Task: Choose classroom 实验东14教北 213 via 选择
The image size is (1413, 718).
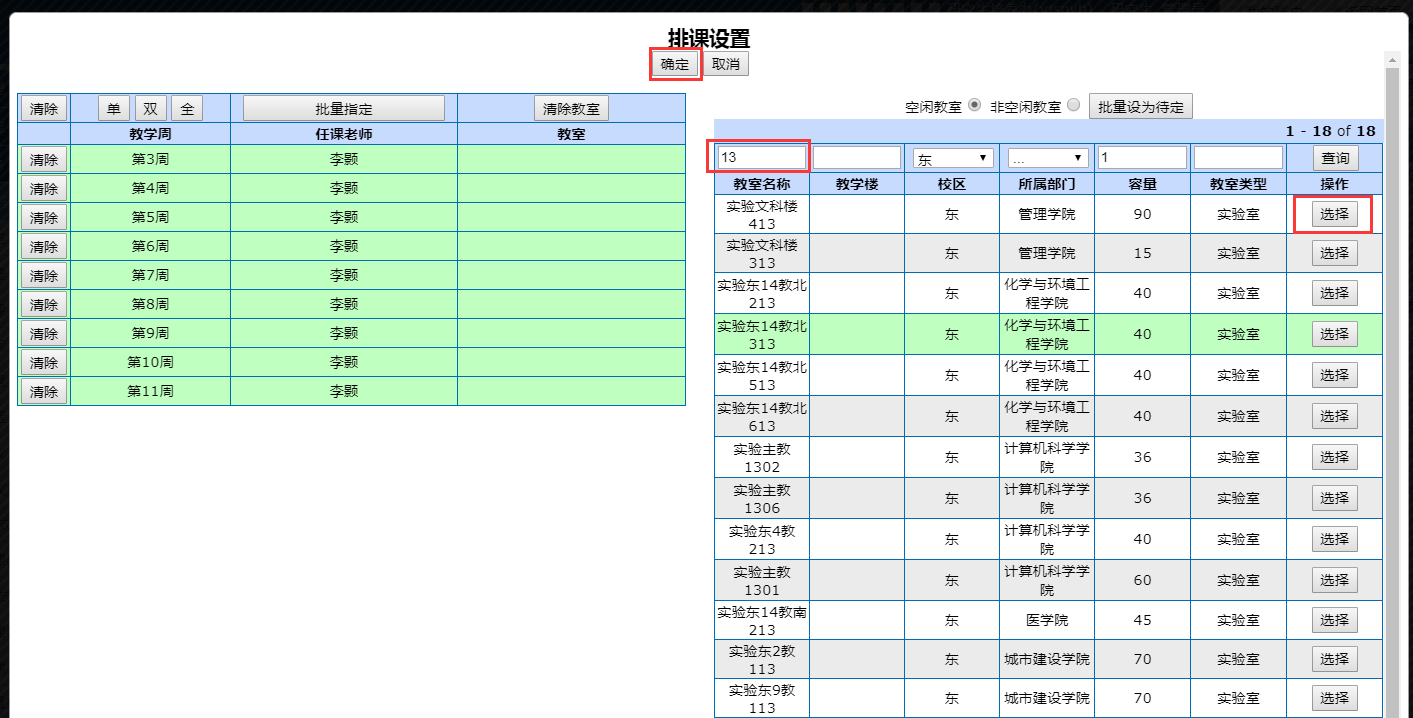Action: (x=1335, y=293)
